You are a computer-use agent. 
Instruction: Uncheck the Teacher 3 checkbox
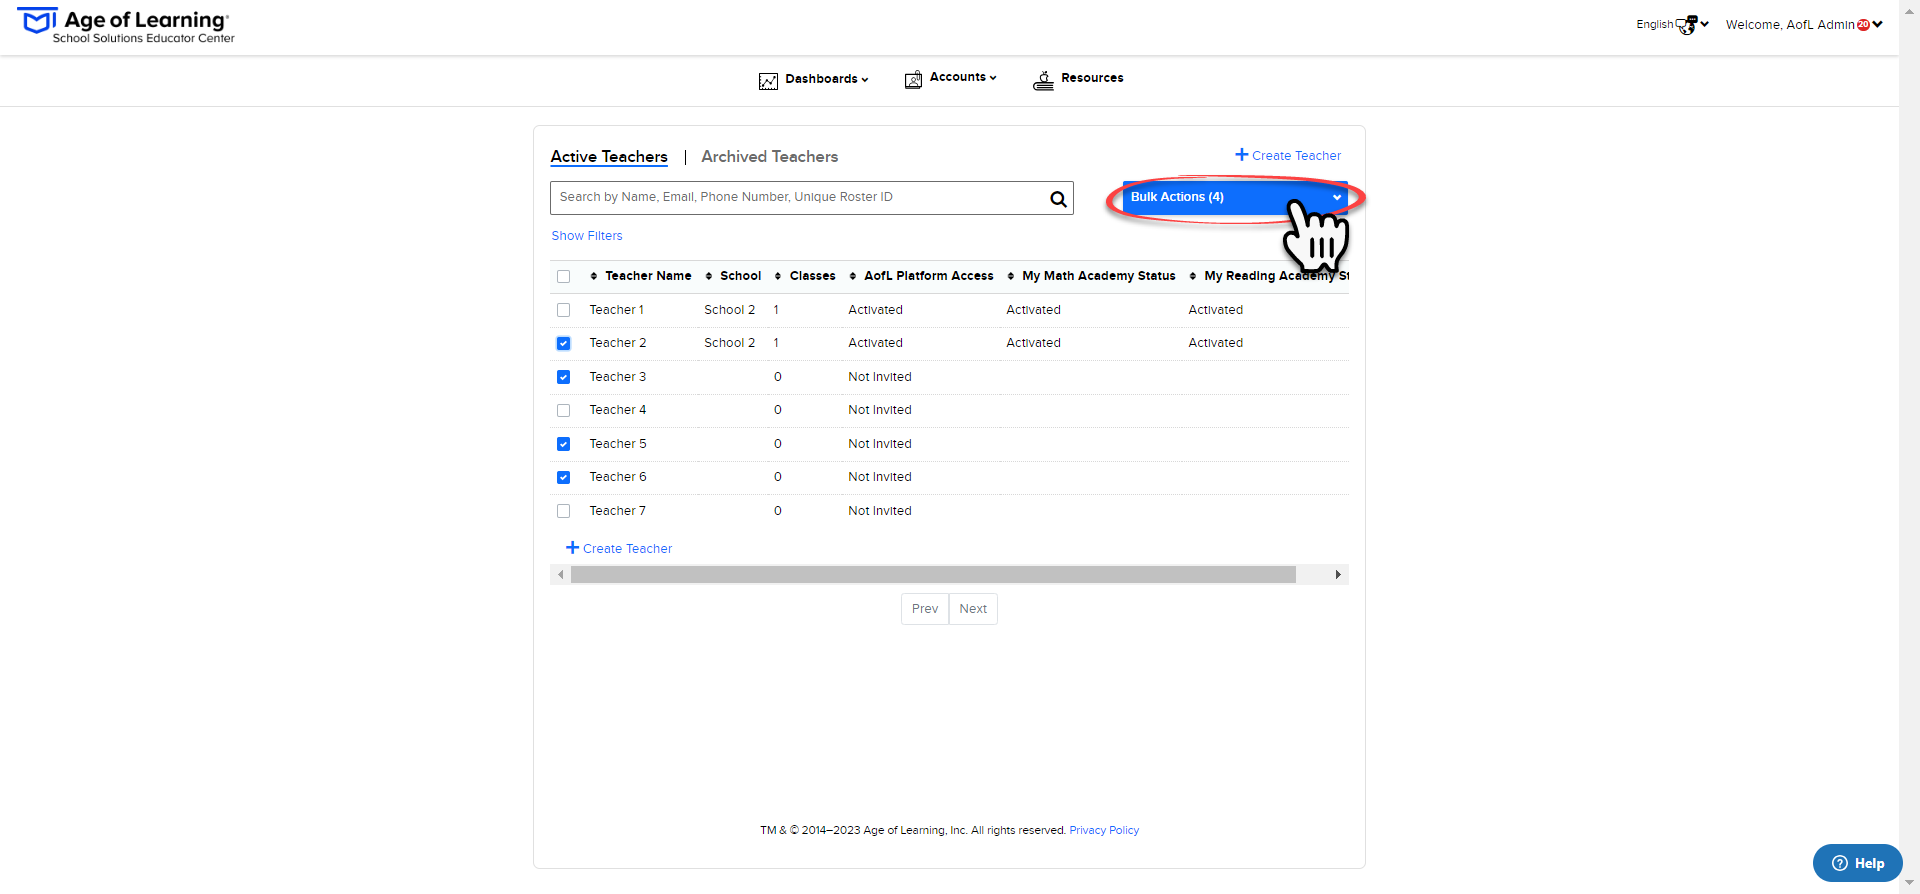[564, 377]
